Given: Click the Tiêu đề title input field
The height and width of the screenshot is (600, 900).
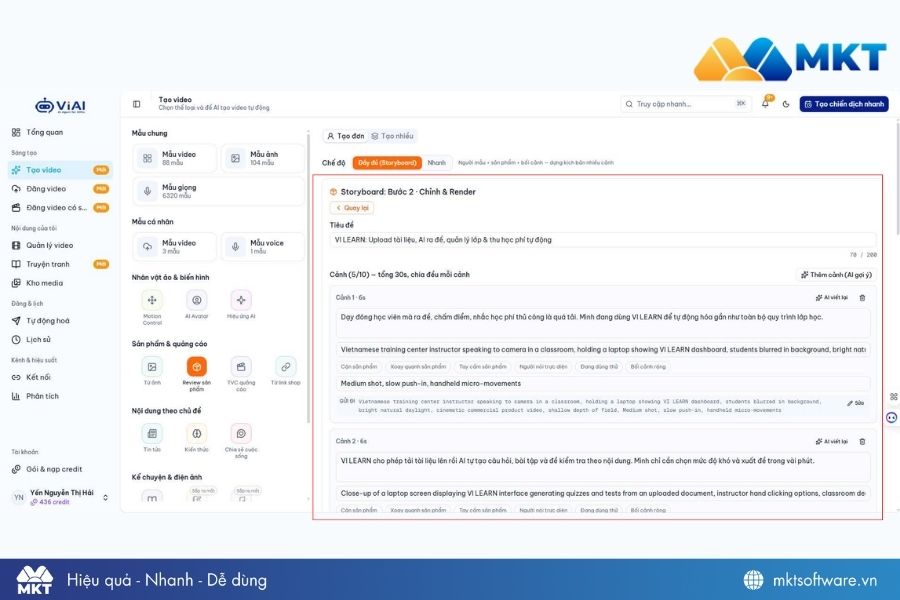Looking at the screenshot, I should click(603, 240).
